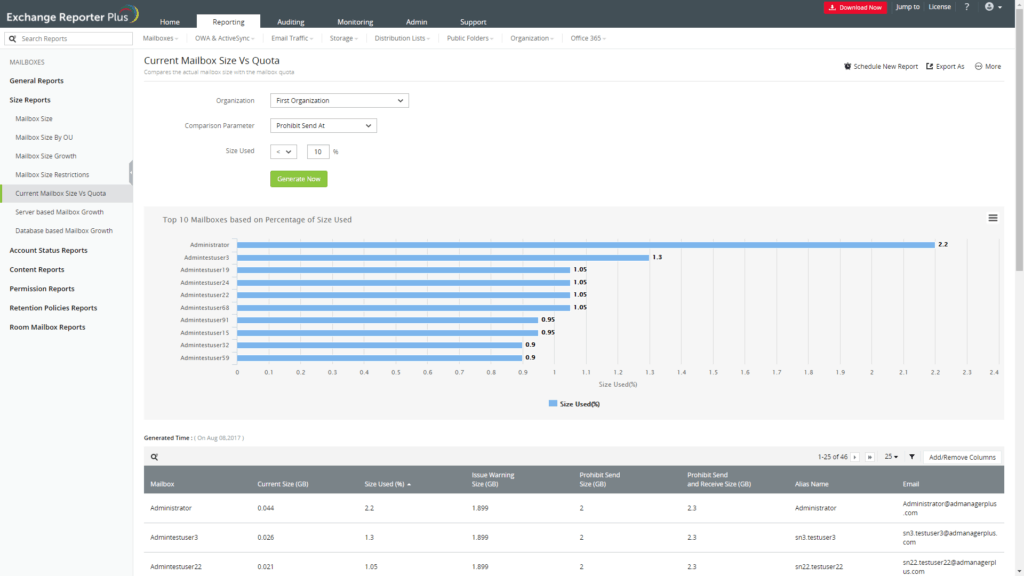
Task: Click the Export As icon
Action: pyautogui.click(x=929, y=66)
